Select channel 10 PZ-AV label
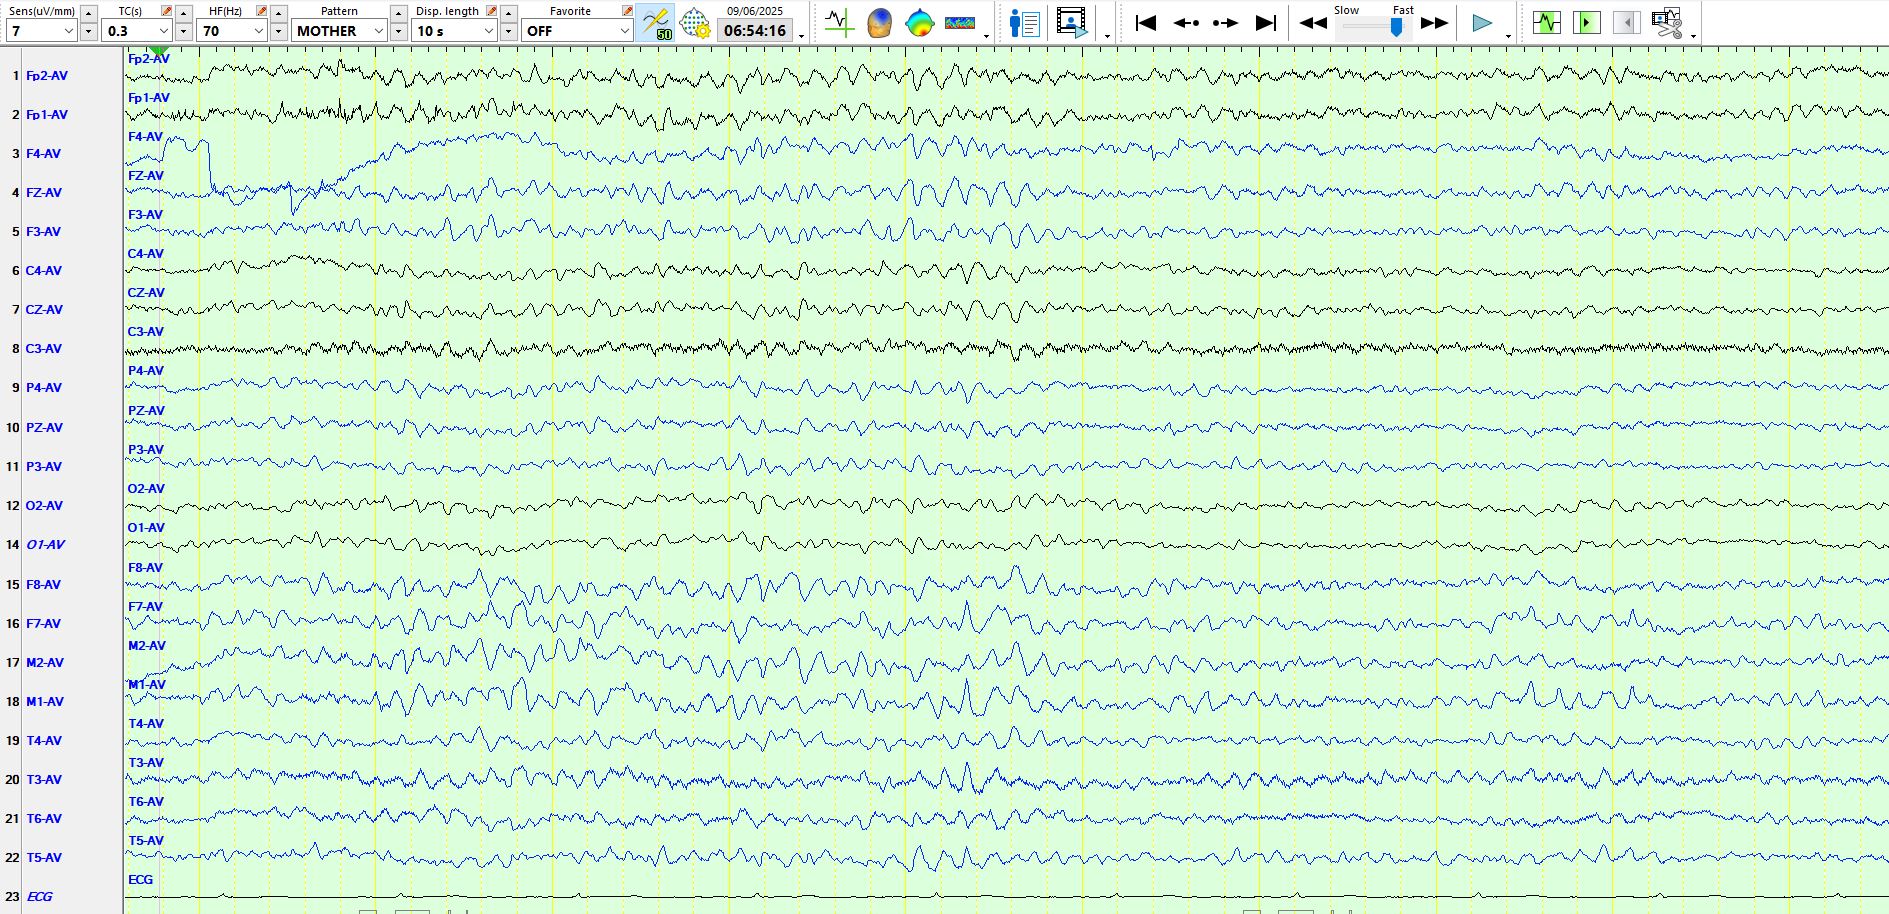Screen dimensions: 1889x914 (x=44, y=428)
